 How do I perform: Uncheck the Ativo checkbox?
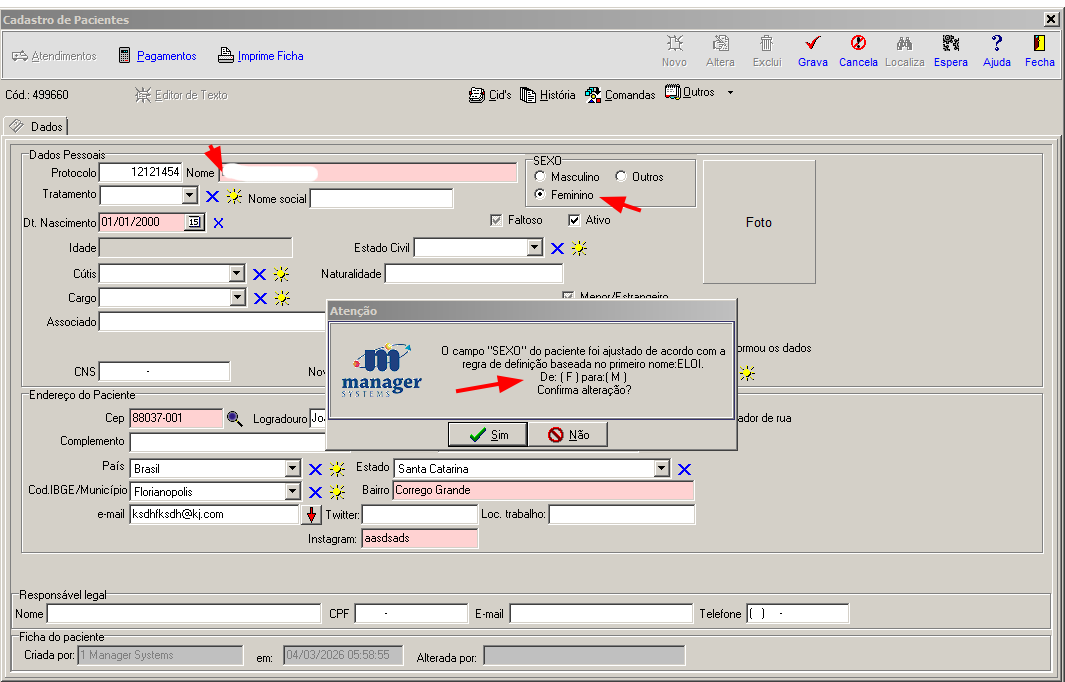pyautogui.click(x=574, y=220)
